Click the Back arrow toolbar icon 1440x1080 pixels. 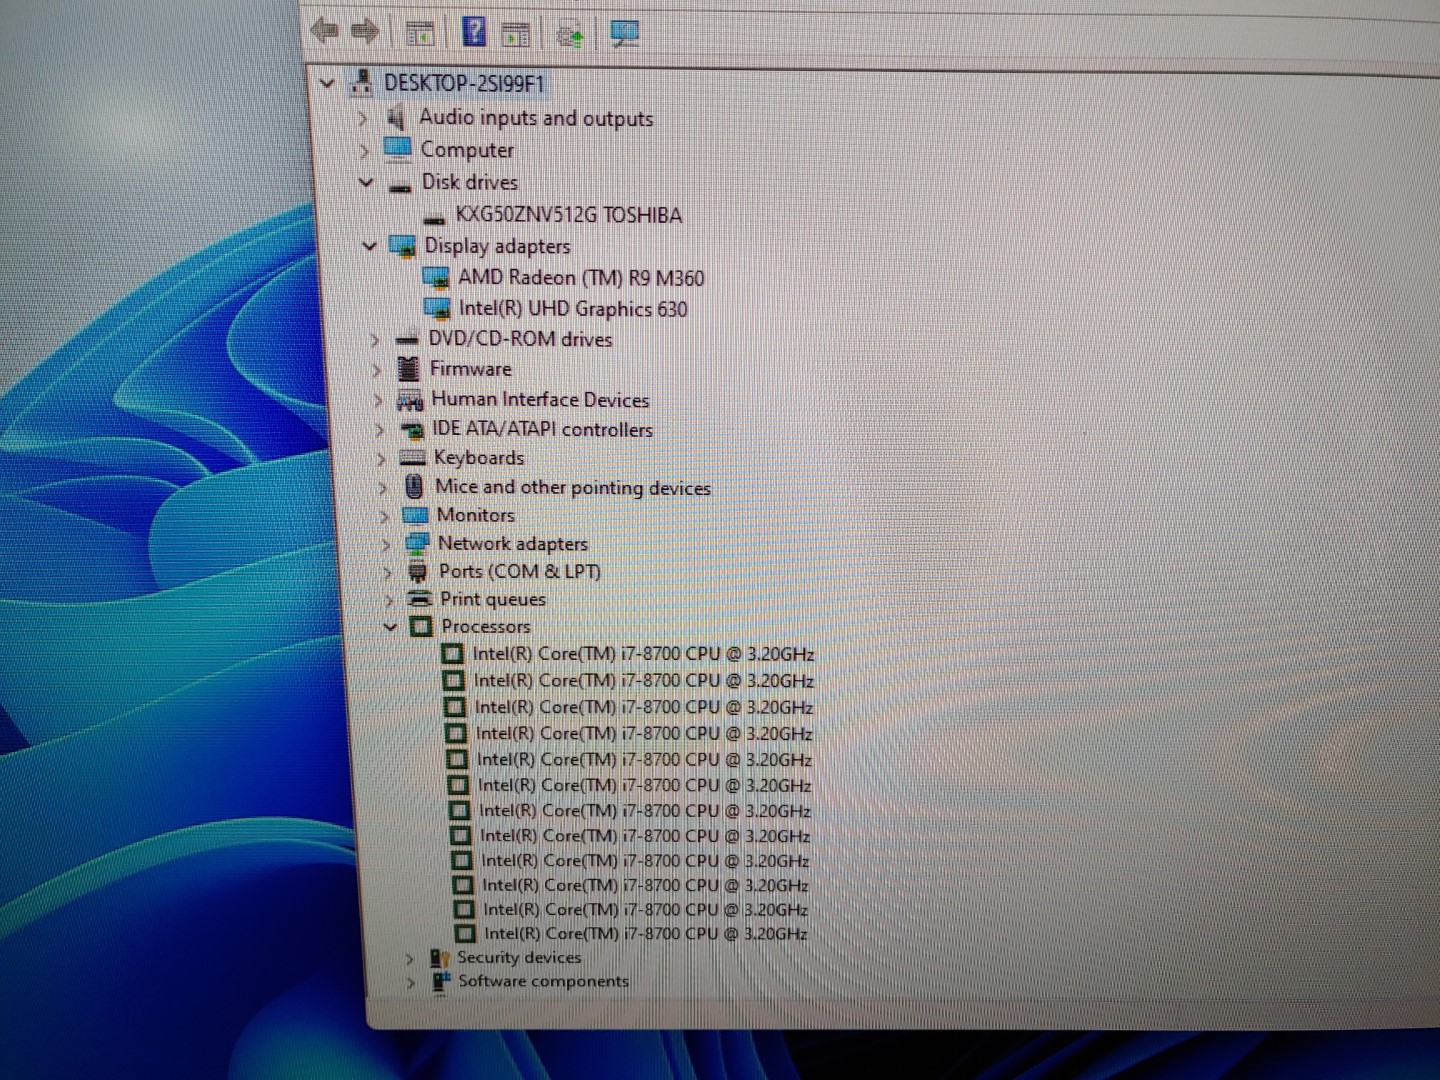pyautogui.click(x=325, y=31)
